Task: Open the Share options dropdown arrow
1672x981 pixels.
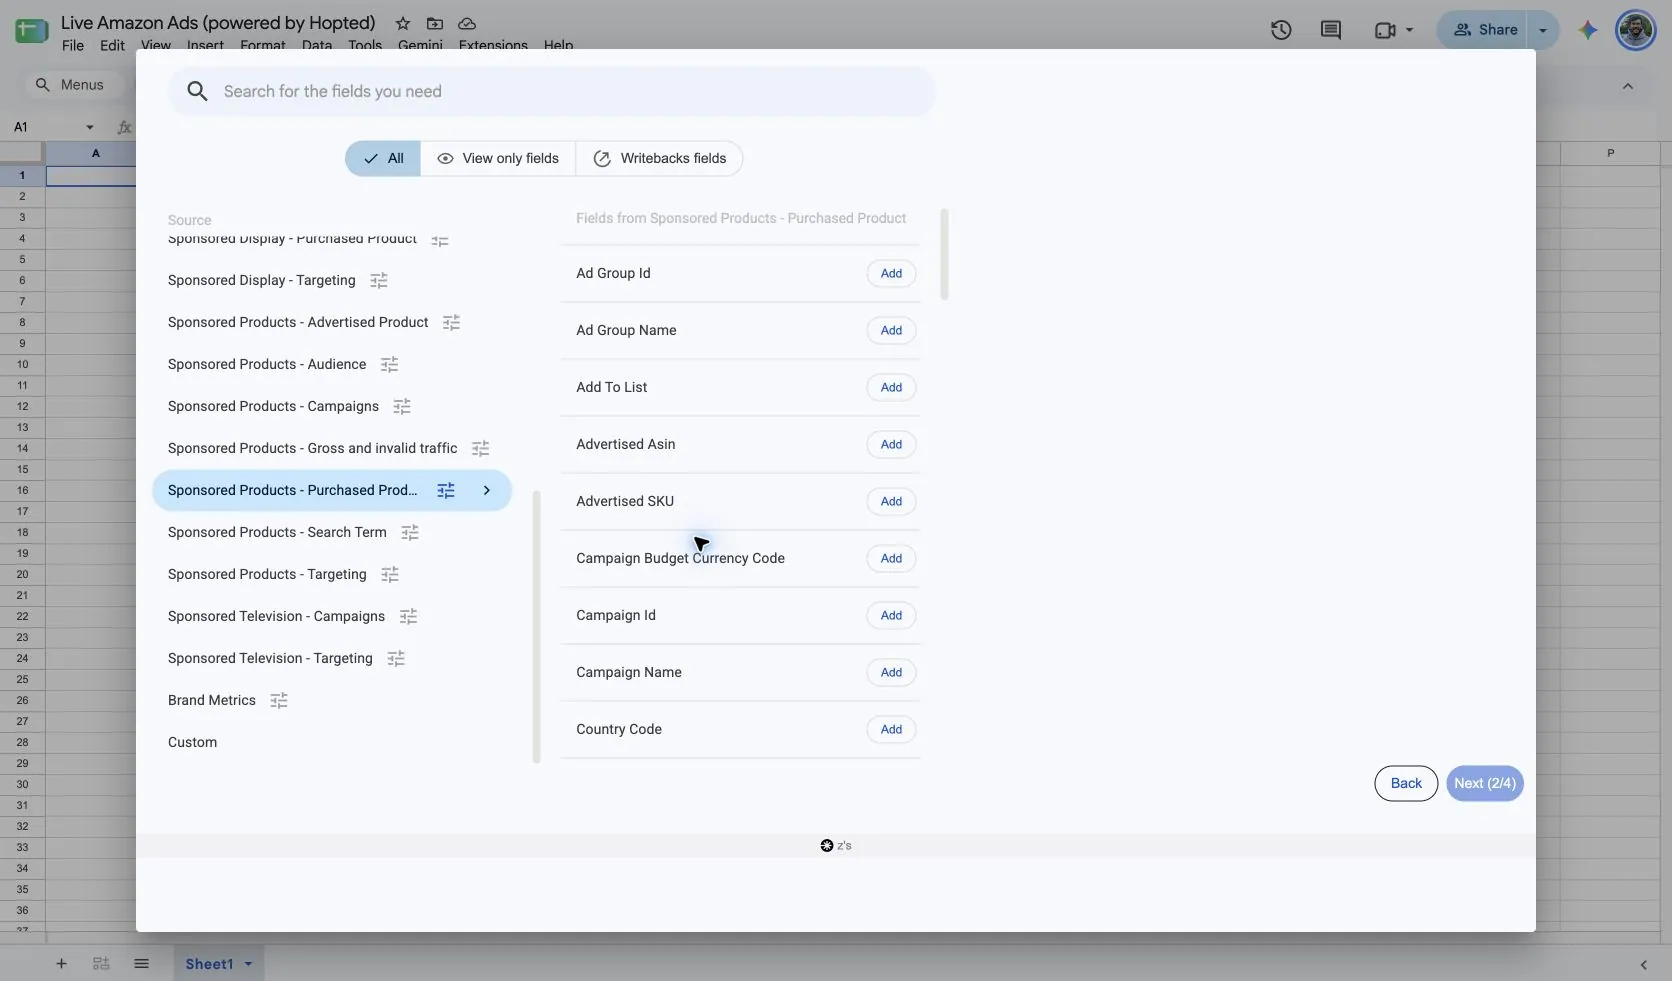Action: (1543, 30)
